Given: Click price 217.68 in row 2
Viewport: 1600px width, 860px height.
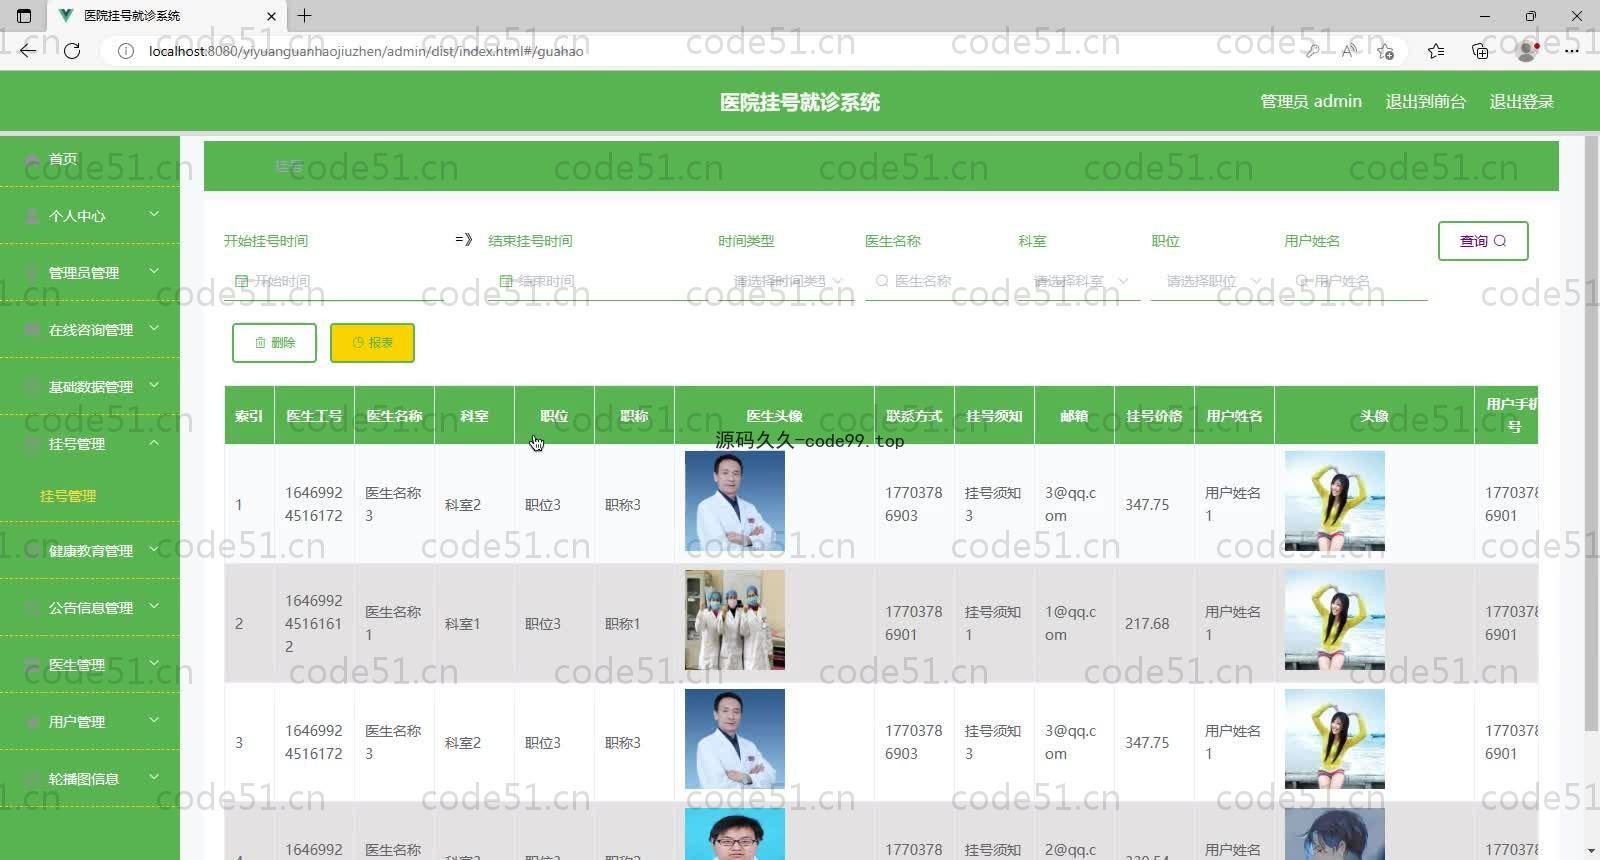Looking at the screenshot, I should [x=1147, y=624].
